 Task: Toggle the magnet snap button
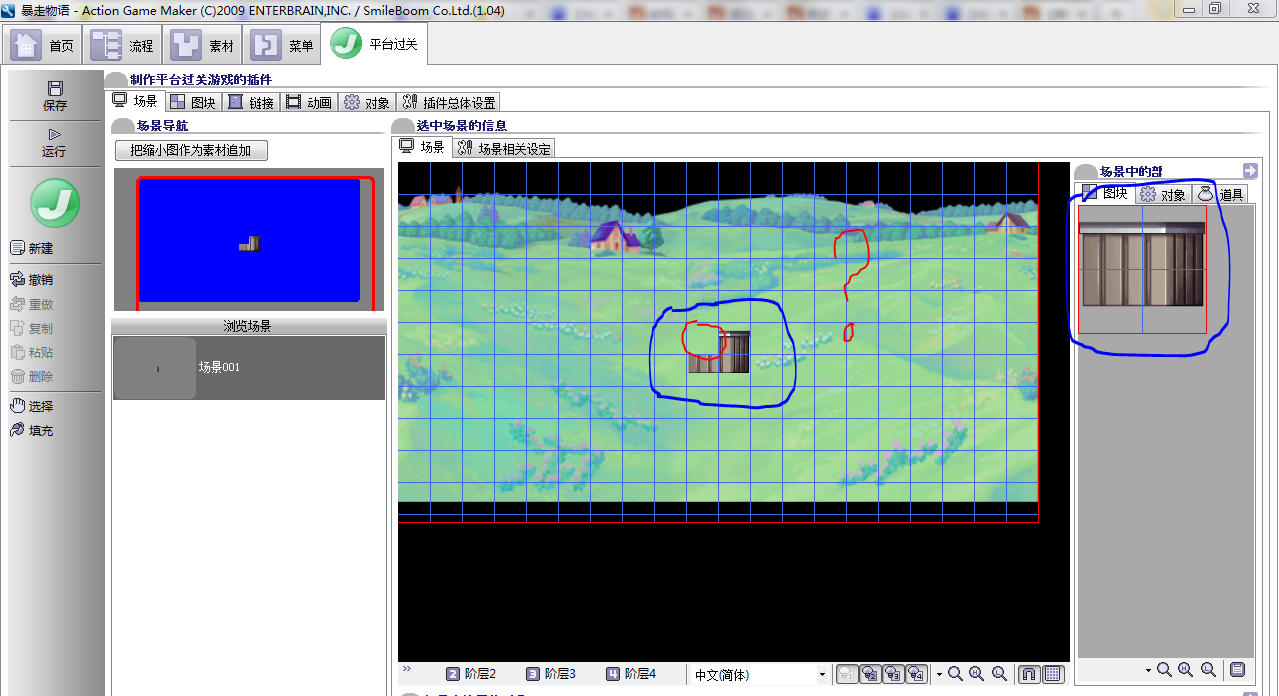coord(1029,674)
